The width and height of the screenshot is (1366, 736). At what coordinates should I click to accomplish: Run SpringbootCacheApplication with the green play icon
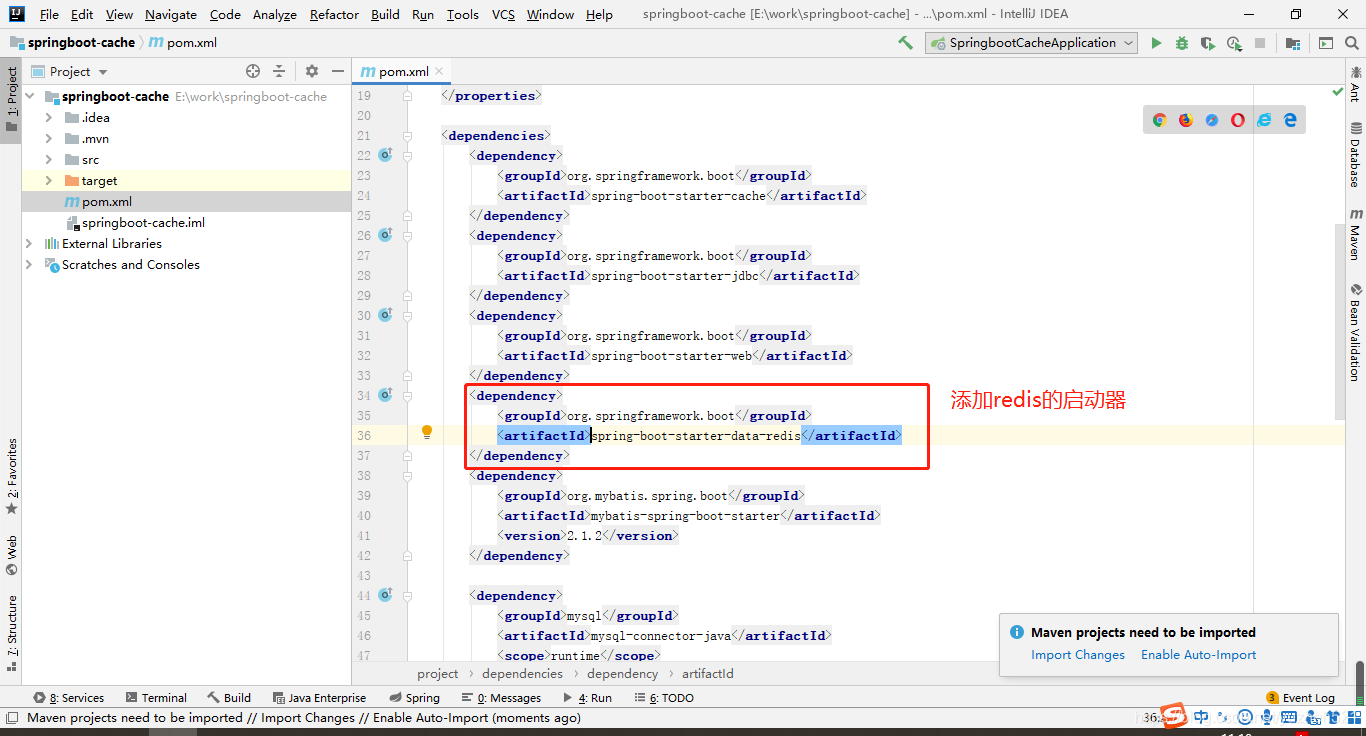[x=1156, y=43]
